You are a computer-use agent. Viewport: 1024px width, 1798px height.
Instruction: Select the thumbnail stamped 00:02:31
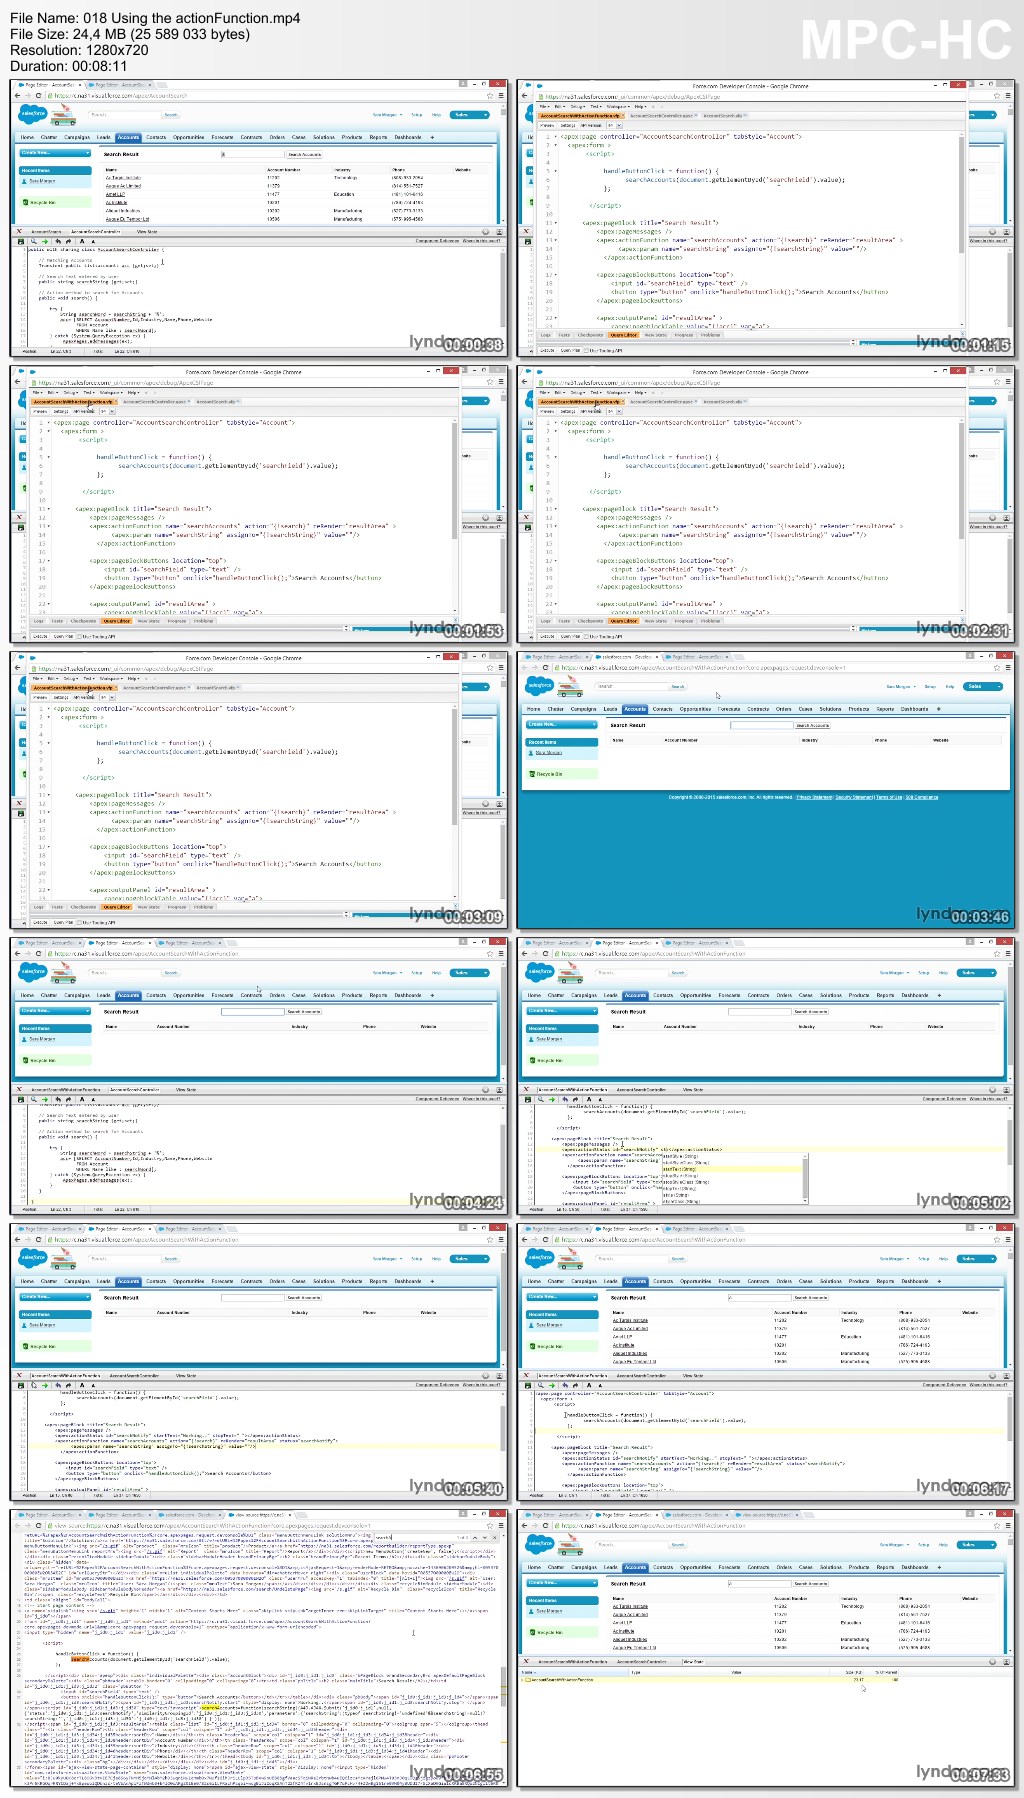coord(766,503)
